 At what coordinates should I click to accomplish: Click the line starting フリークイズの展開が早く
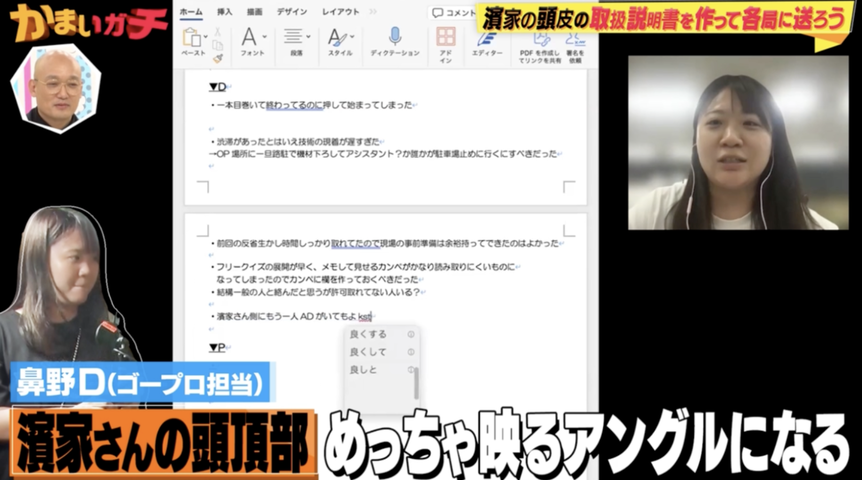[363, 267]
